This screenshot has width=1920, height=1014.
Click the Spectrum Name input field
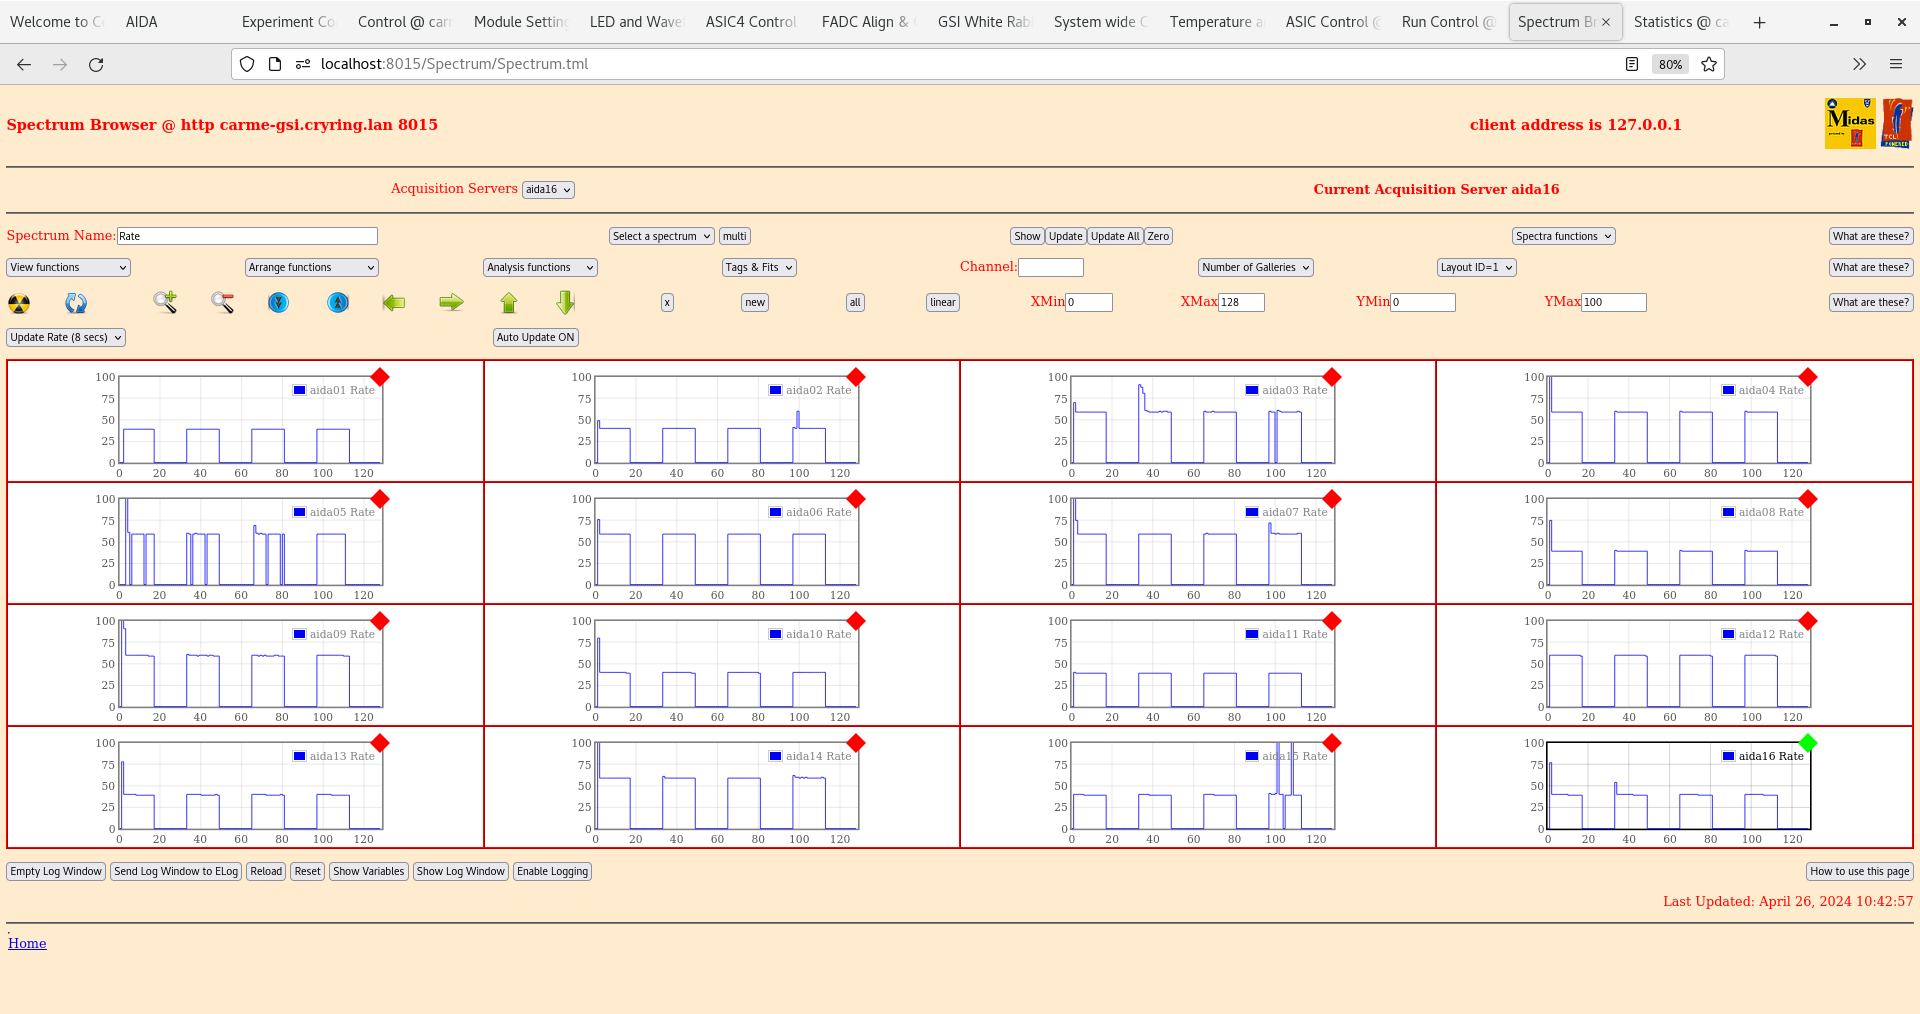click(247, 237)
